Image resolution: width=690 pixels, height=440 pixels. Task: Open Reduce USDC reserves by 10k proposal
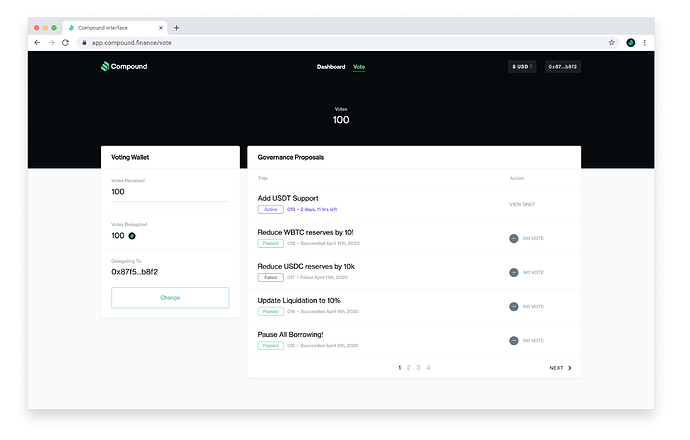coord(306,267)
